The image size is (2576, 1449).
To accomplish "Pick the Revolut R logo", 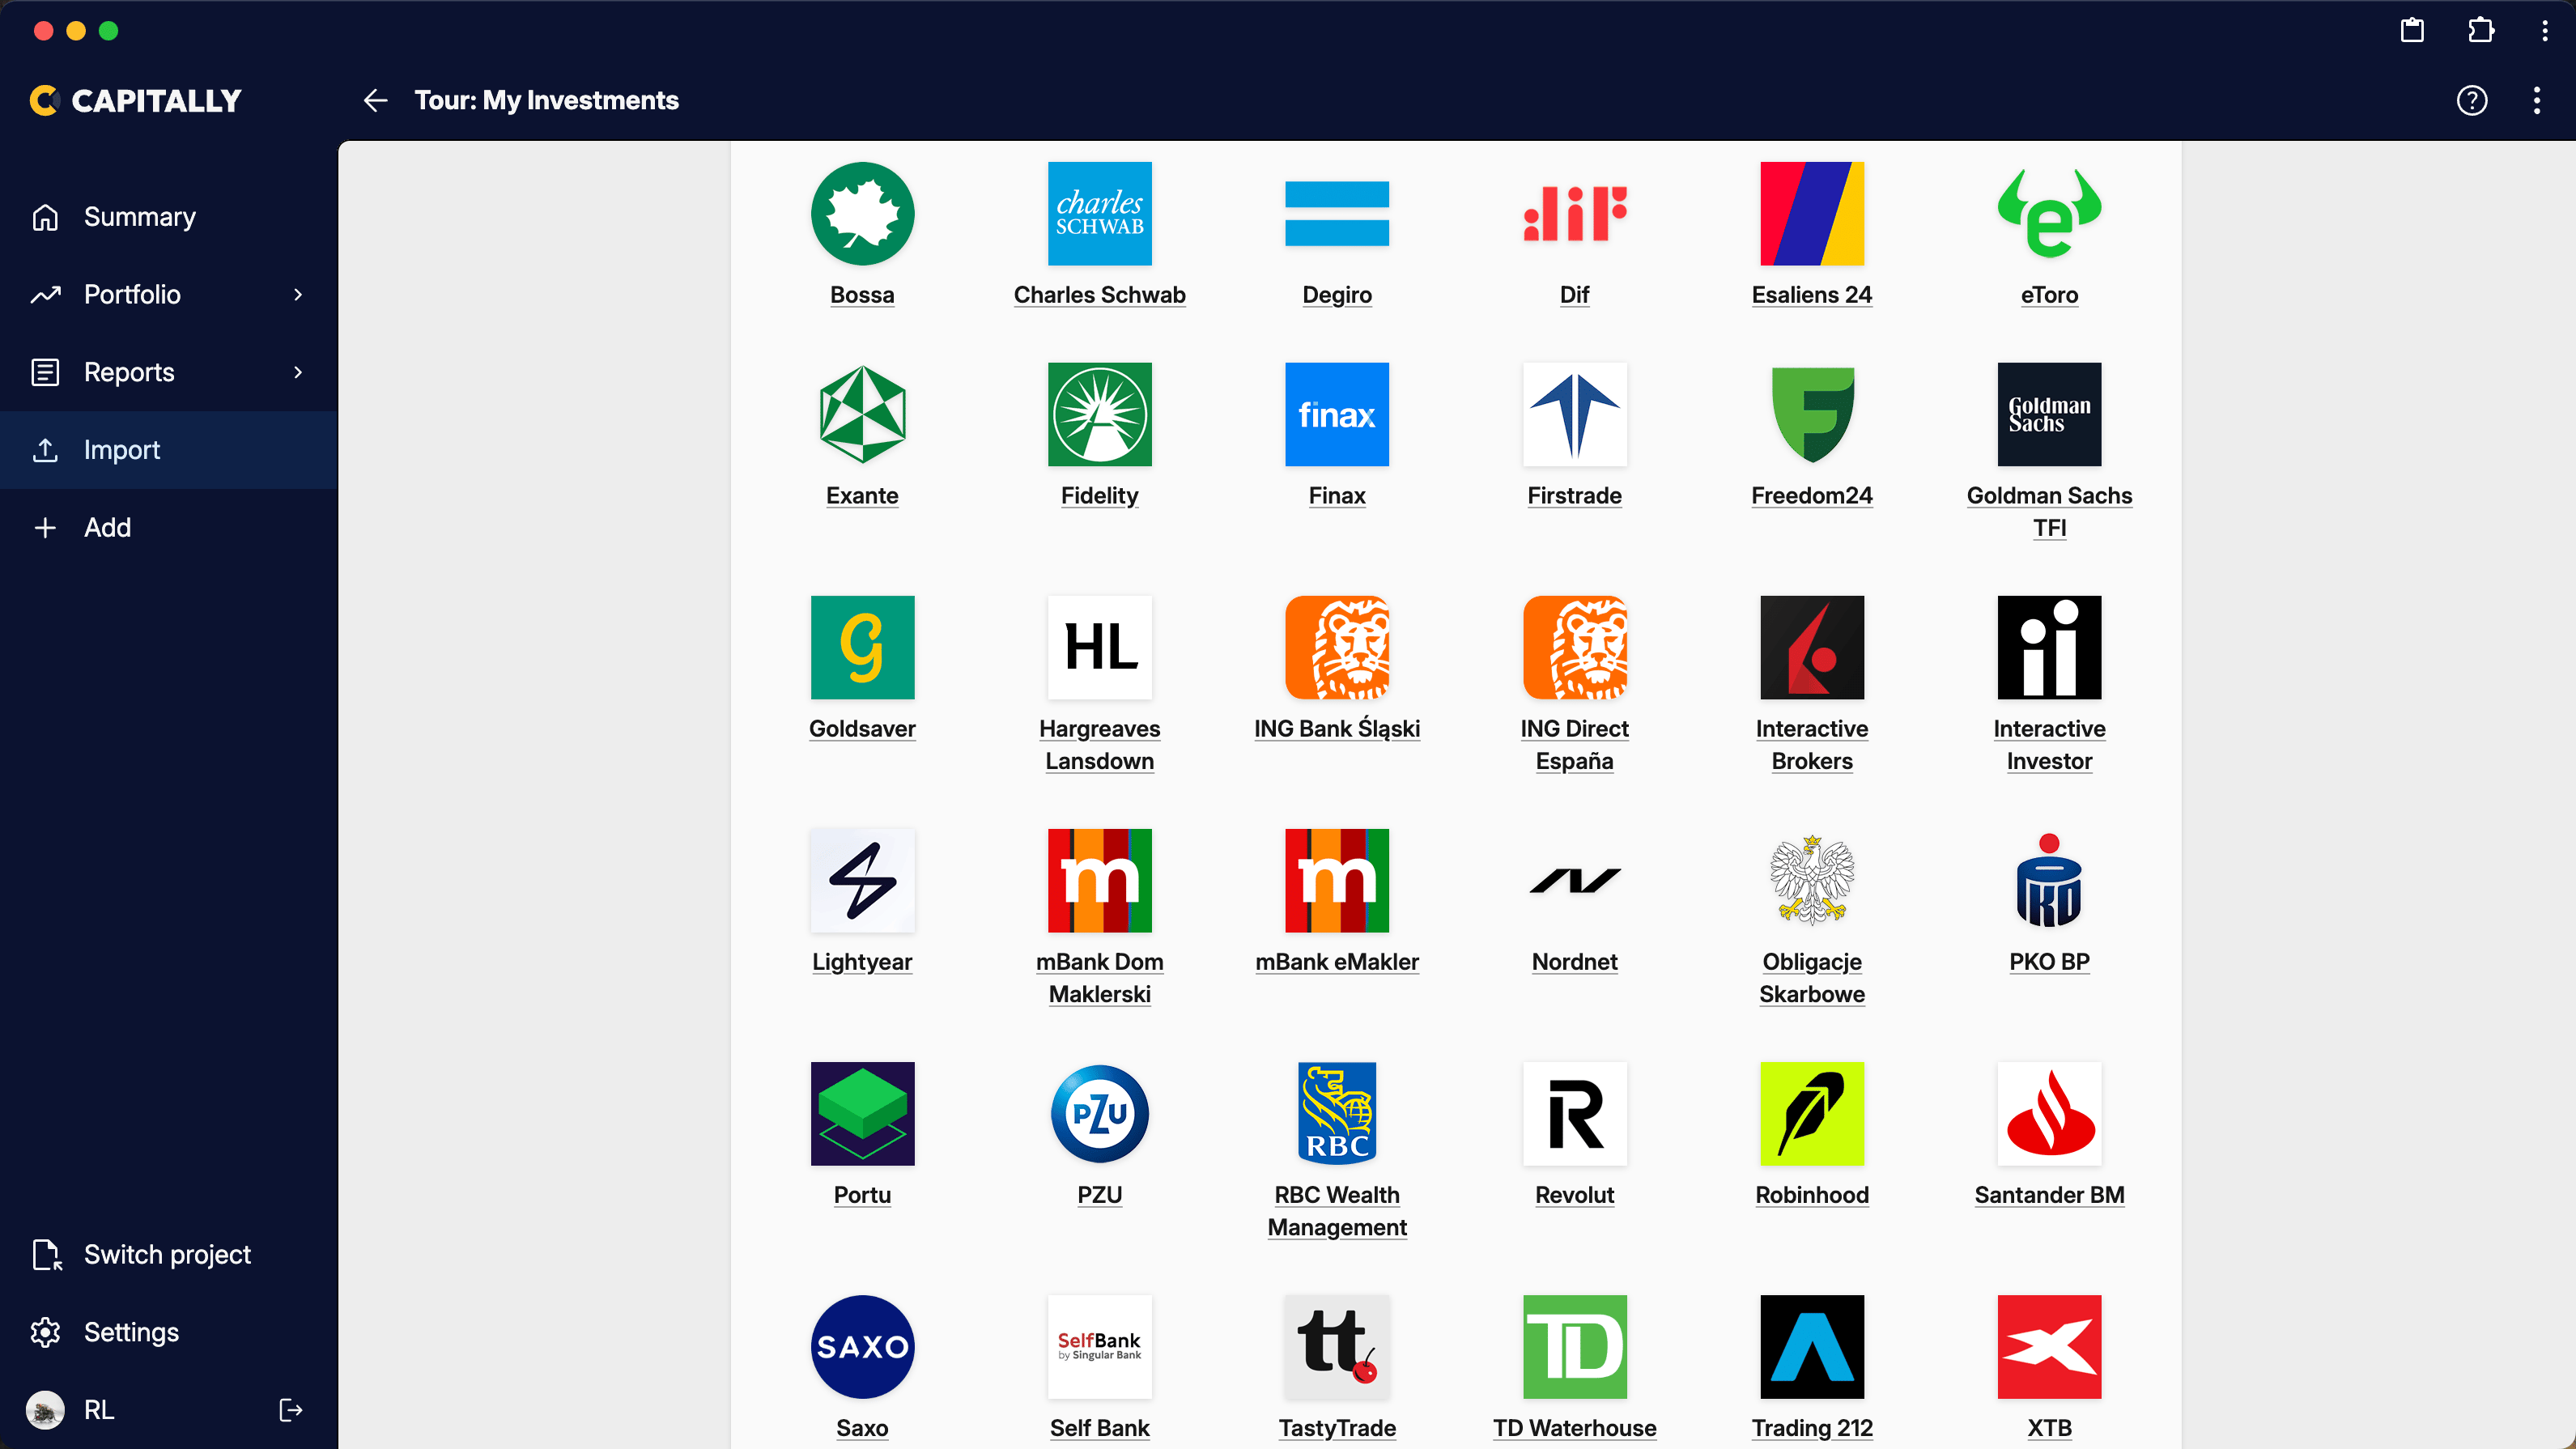I will (x=1574, y=1114).
